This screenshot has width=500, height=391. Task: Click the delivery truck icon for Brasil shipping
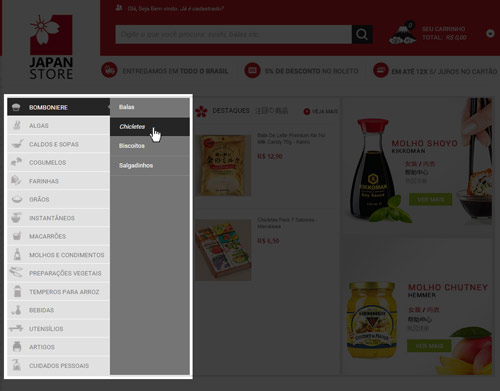click(109, 70)
